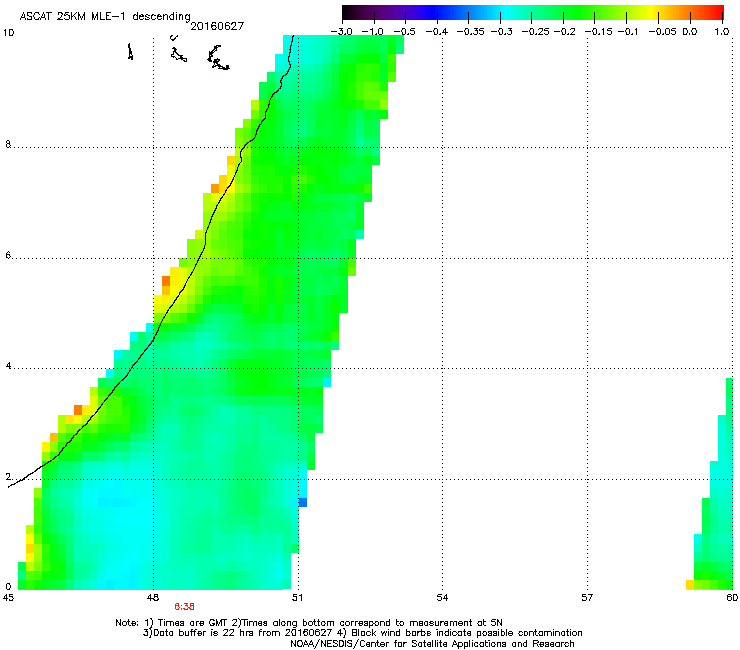
Task: Click the longitude axis label 45
Action: 8,598
